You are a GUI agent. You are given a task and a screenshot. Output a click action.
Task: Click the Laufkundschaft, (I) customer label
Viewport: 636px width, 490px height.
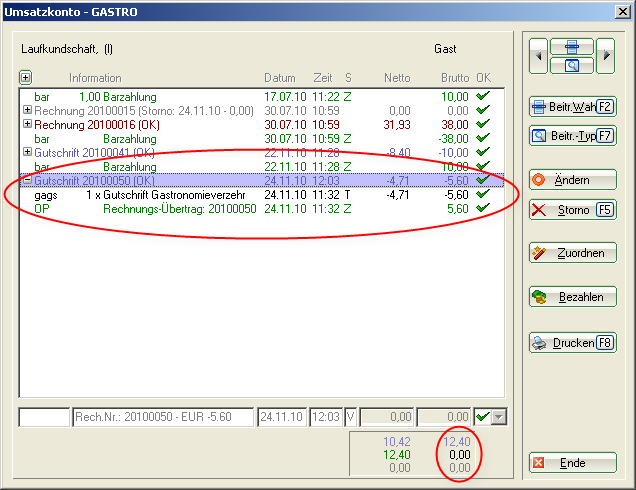(67, 49)
